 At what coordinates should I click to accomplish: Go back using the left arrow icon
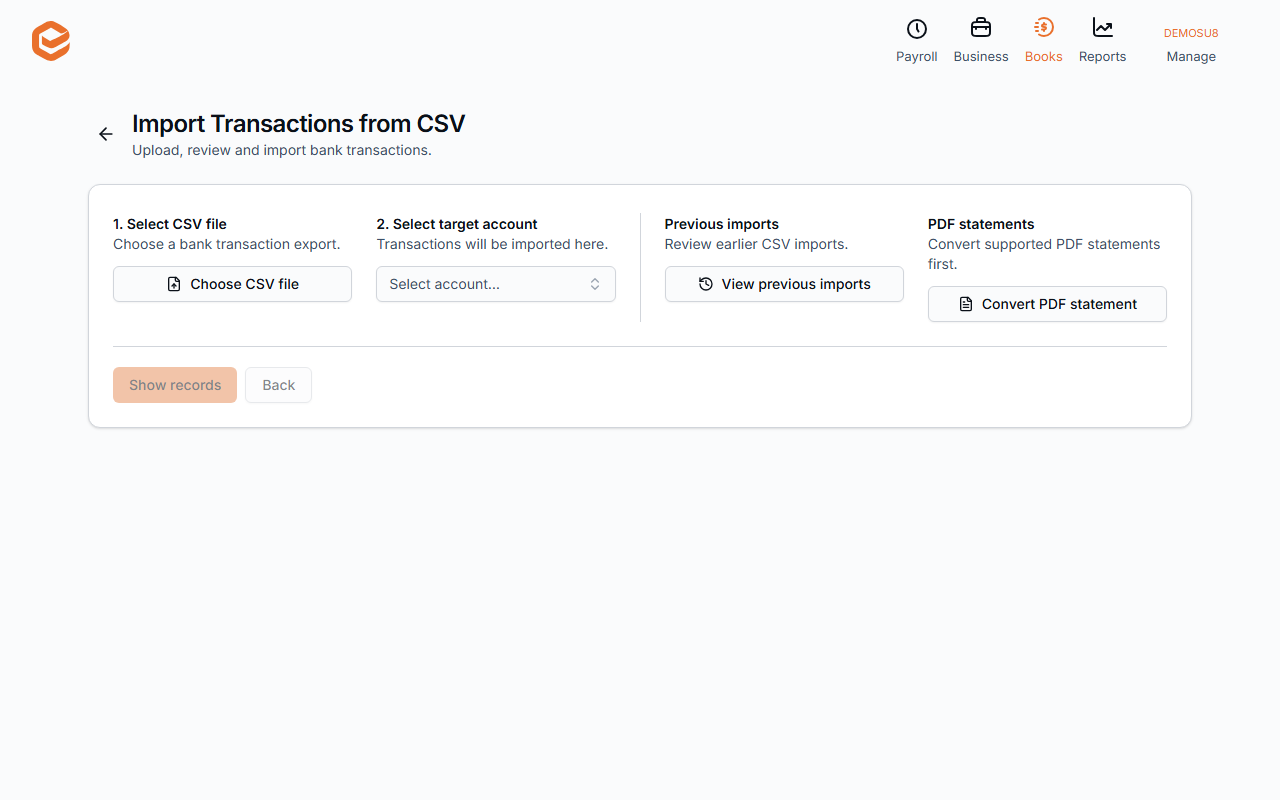click(106, 134)
